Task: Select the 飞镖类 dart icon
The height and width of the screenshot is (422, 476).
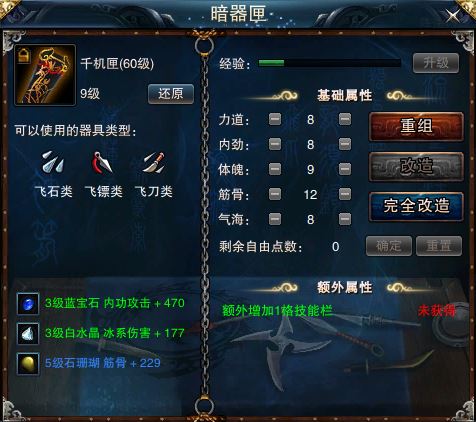Action: tap(103, 162)
